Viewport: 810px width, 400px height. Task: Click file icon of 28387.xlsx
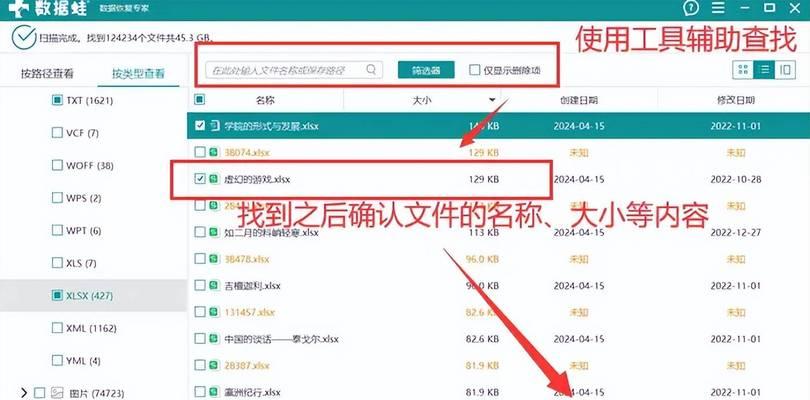214,365
